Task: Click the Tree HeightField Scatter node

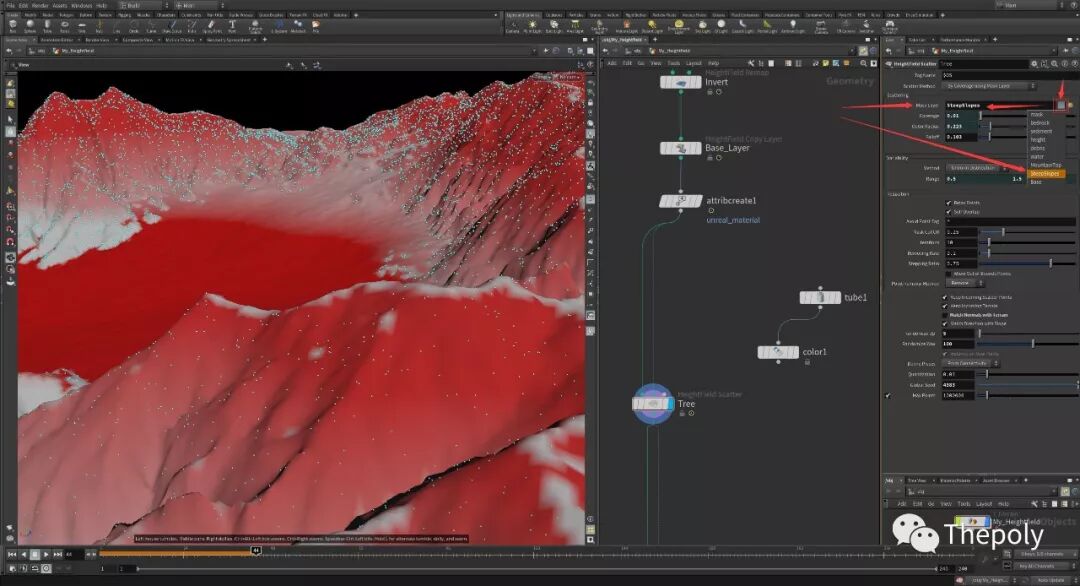Action: [653, 403]
